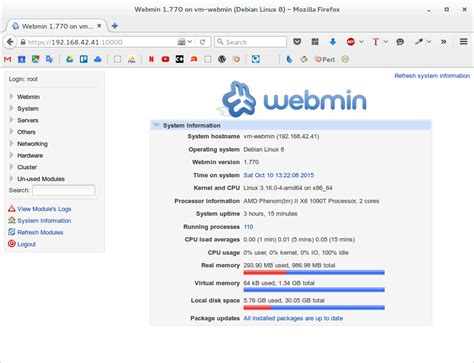Open the YouTube bookmark icon
This screenshot has width=474, height=363.
[x=165, y=59]
